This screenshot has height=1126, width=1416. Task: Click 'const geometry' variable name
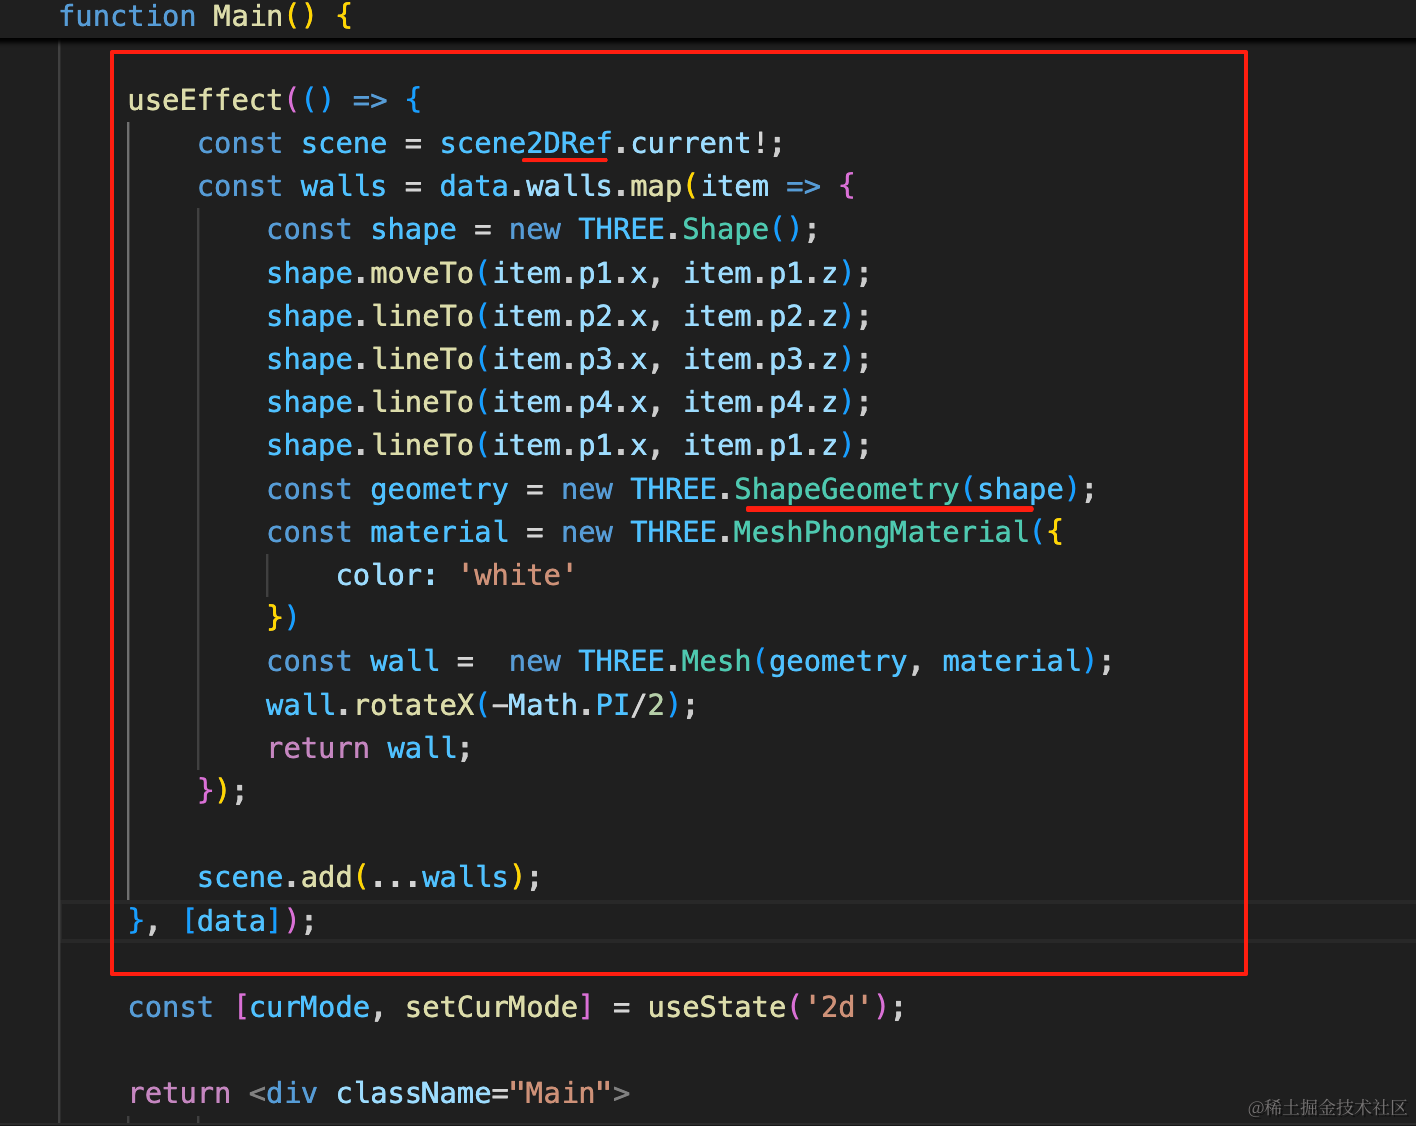(x=439, y=489)
